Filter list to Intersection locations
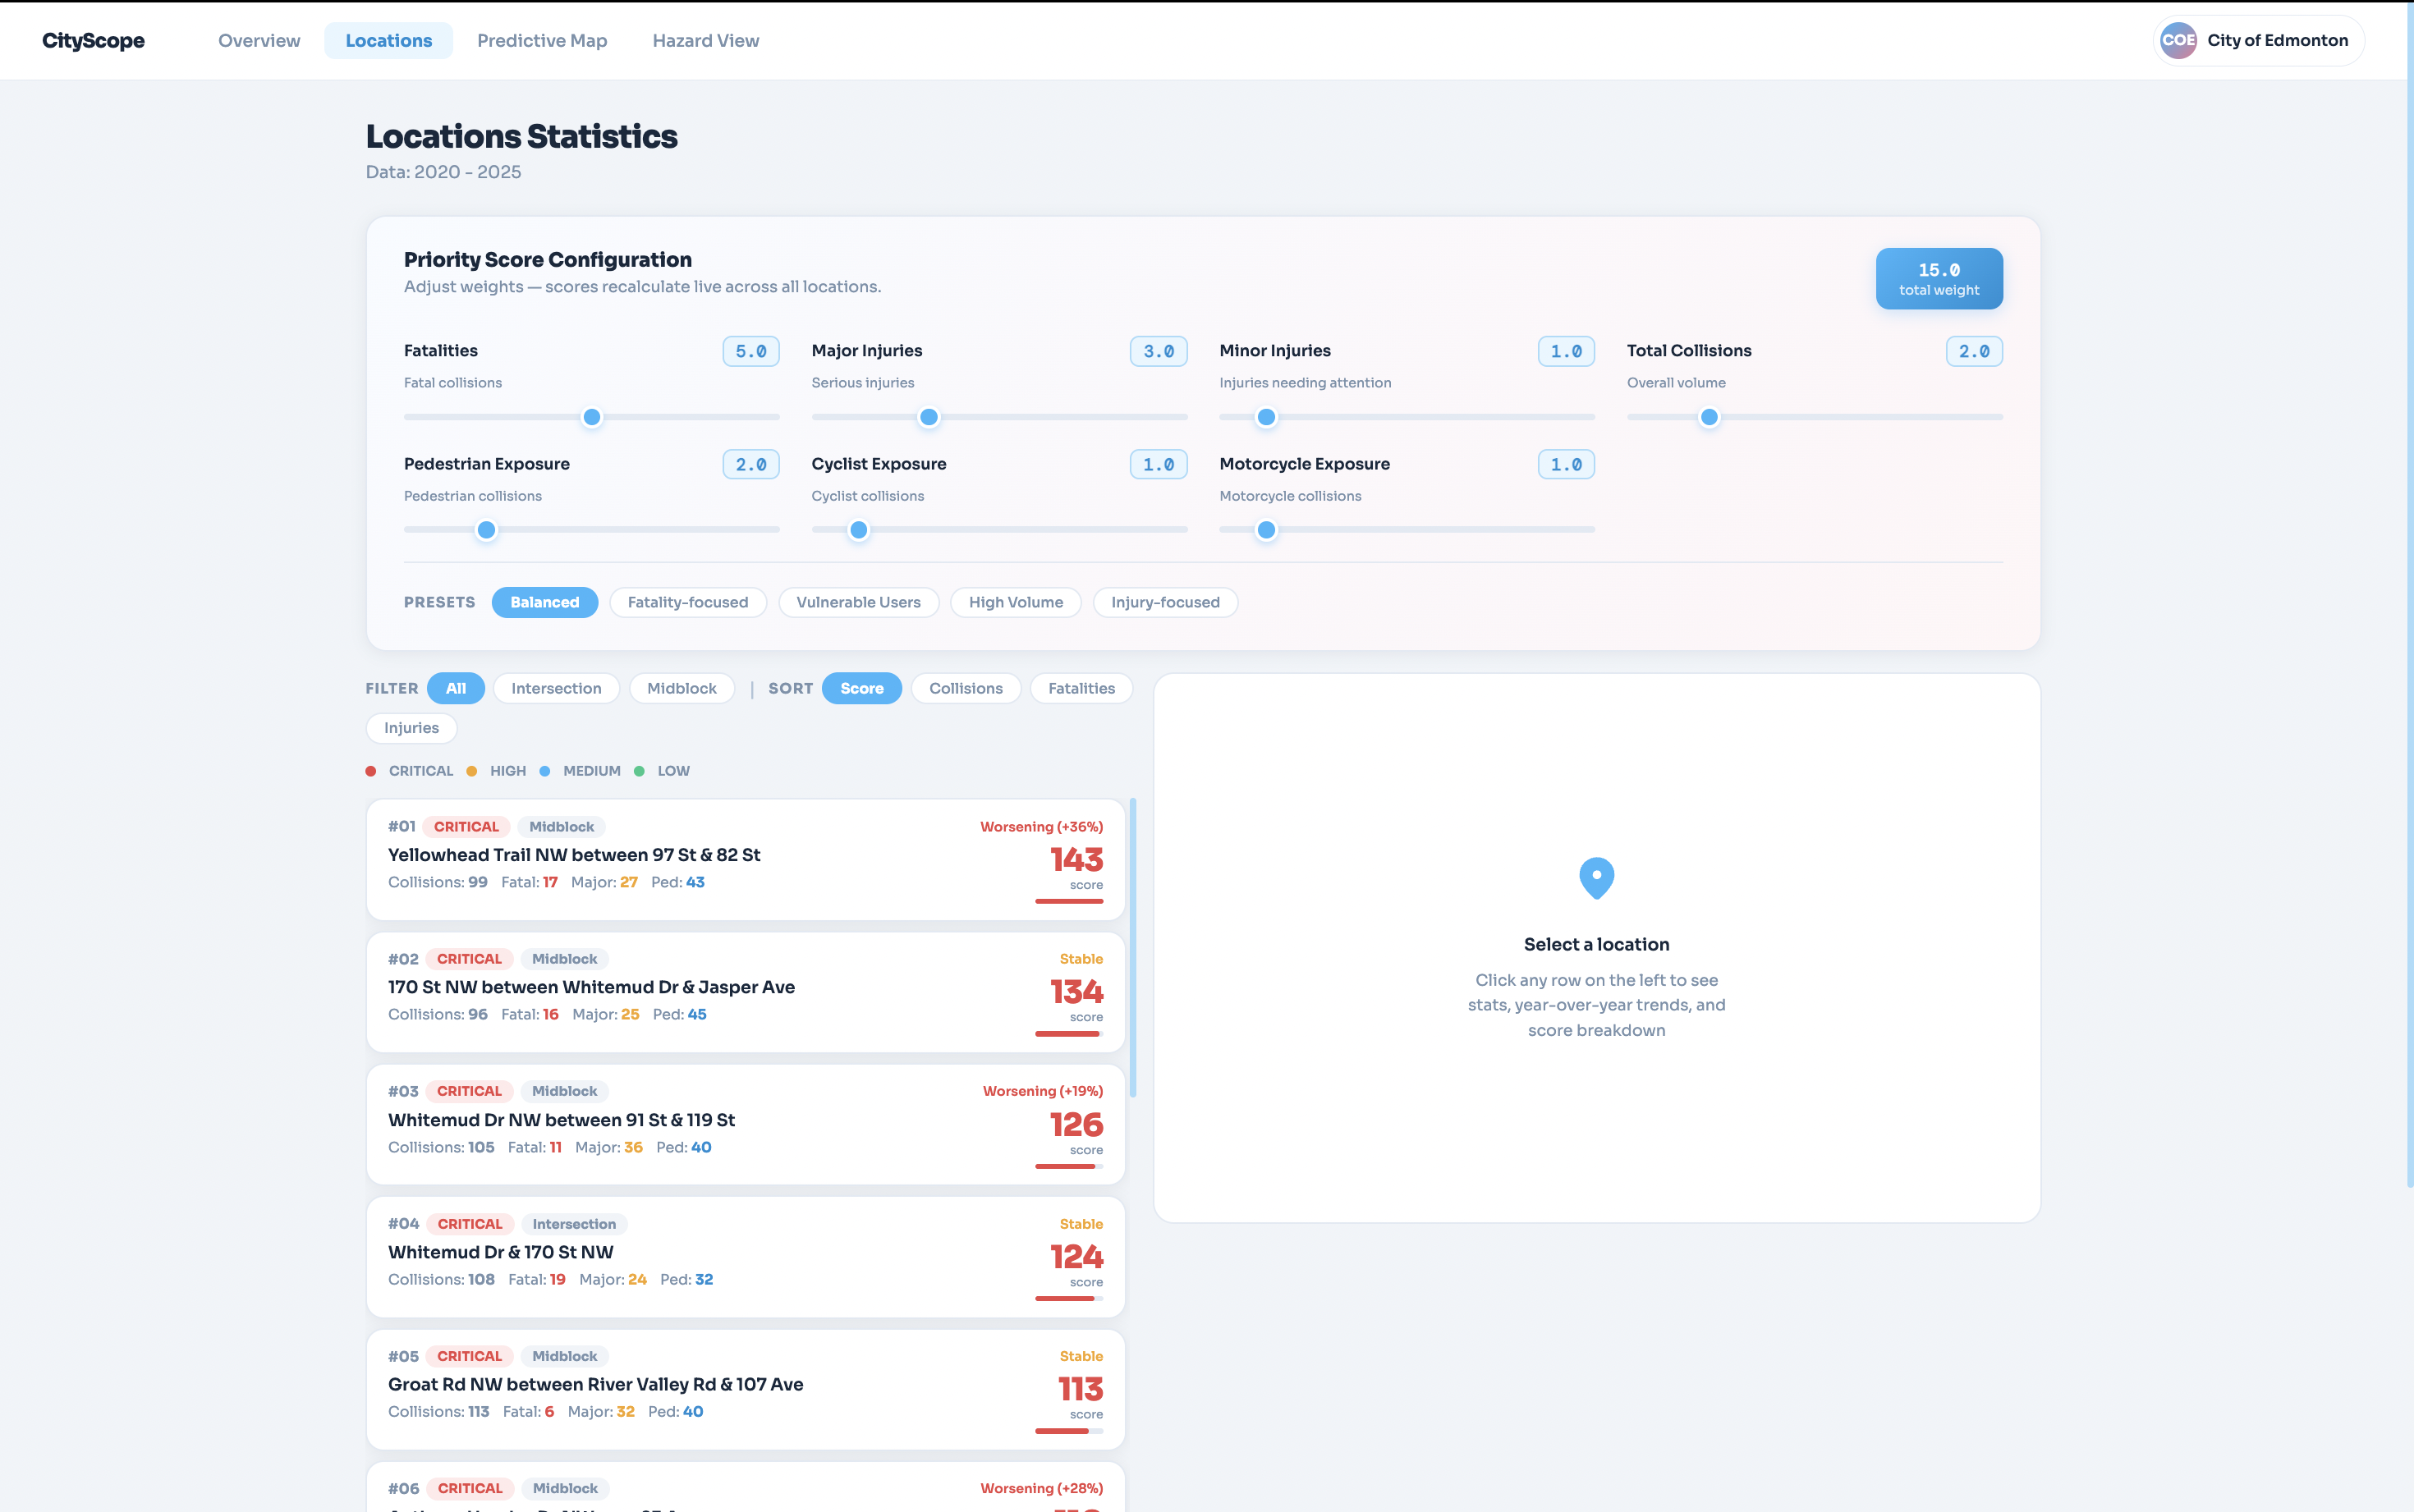 pos(556,688)
